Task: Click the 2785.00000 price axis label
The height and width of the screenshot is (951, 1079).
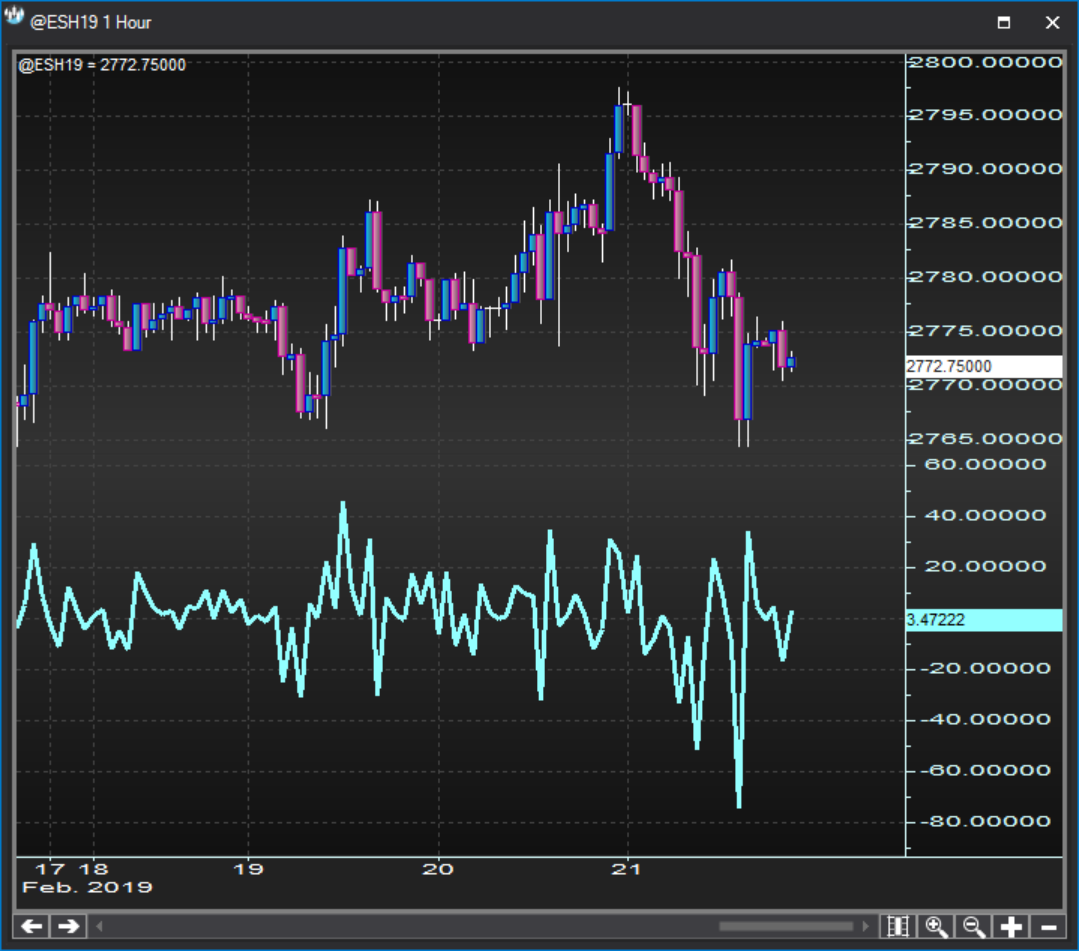Action: (x=986, y=223)
